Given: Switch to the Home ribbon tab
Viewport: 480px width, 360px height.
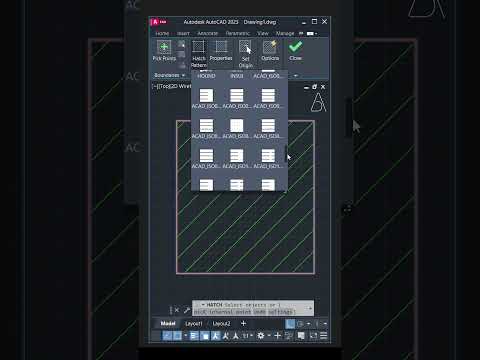Looking at the screenshot, I should (162, 33).
